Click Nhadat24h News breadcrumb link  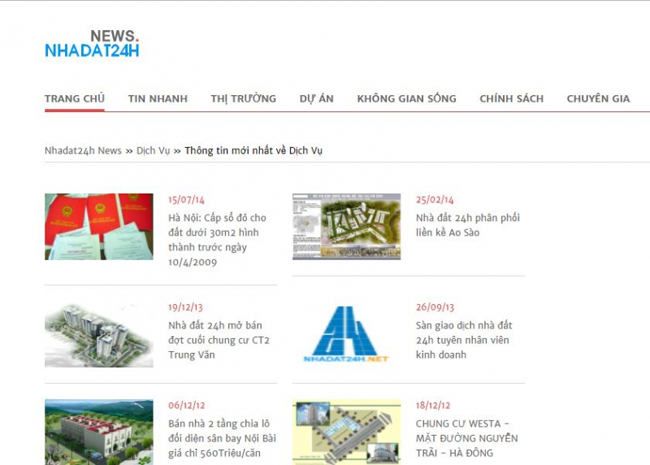coord(83,150)
